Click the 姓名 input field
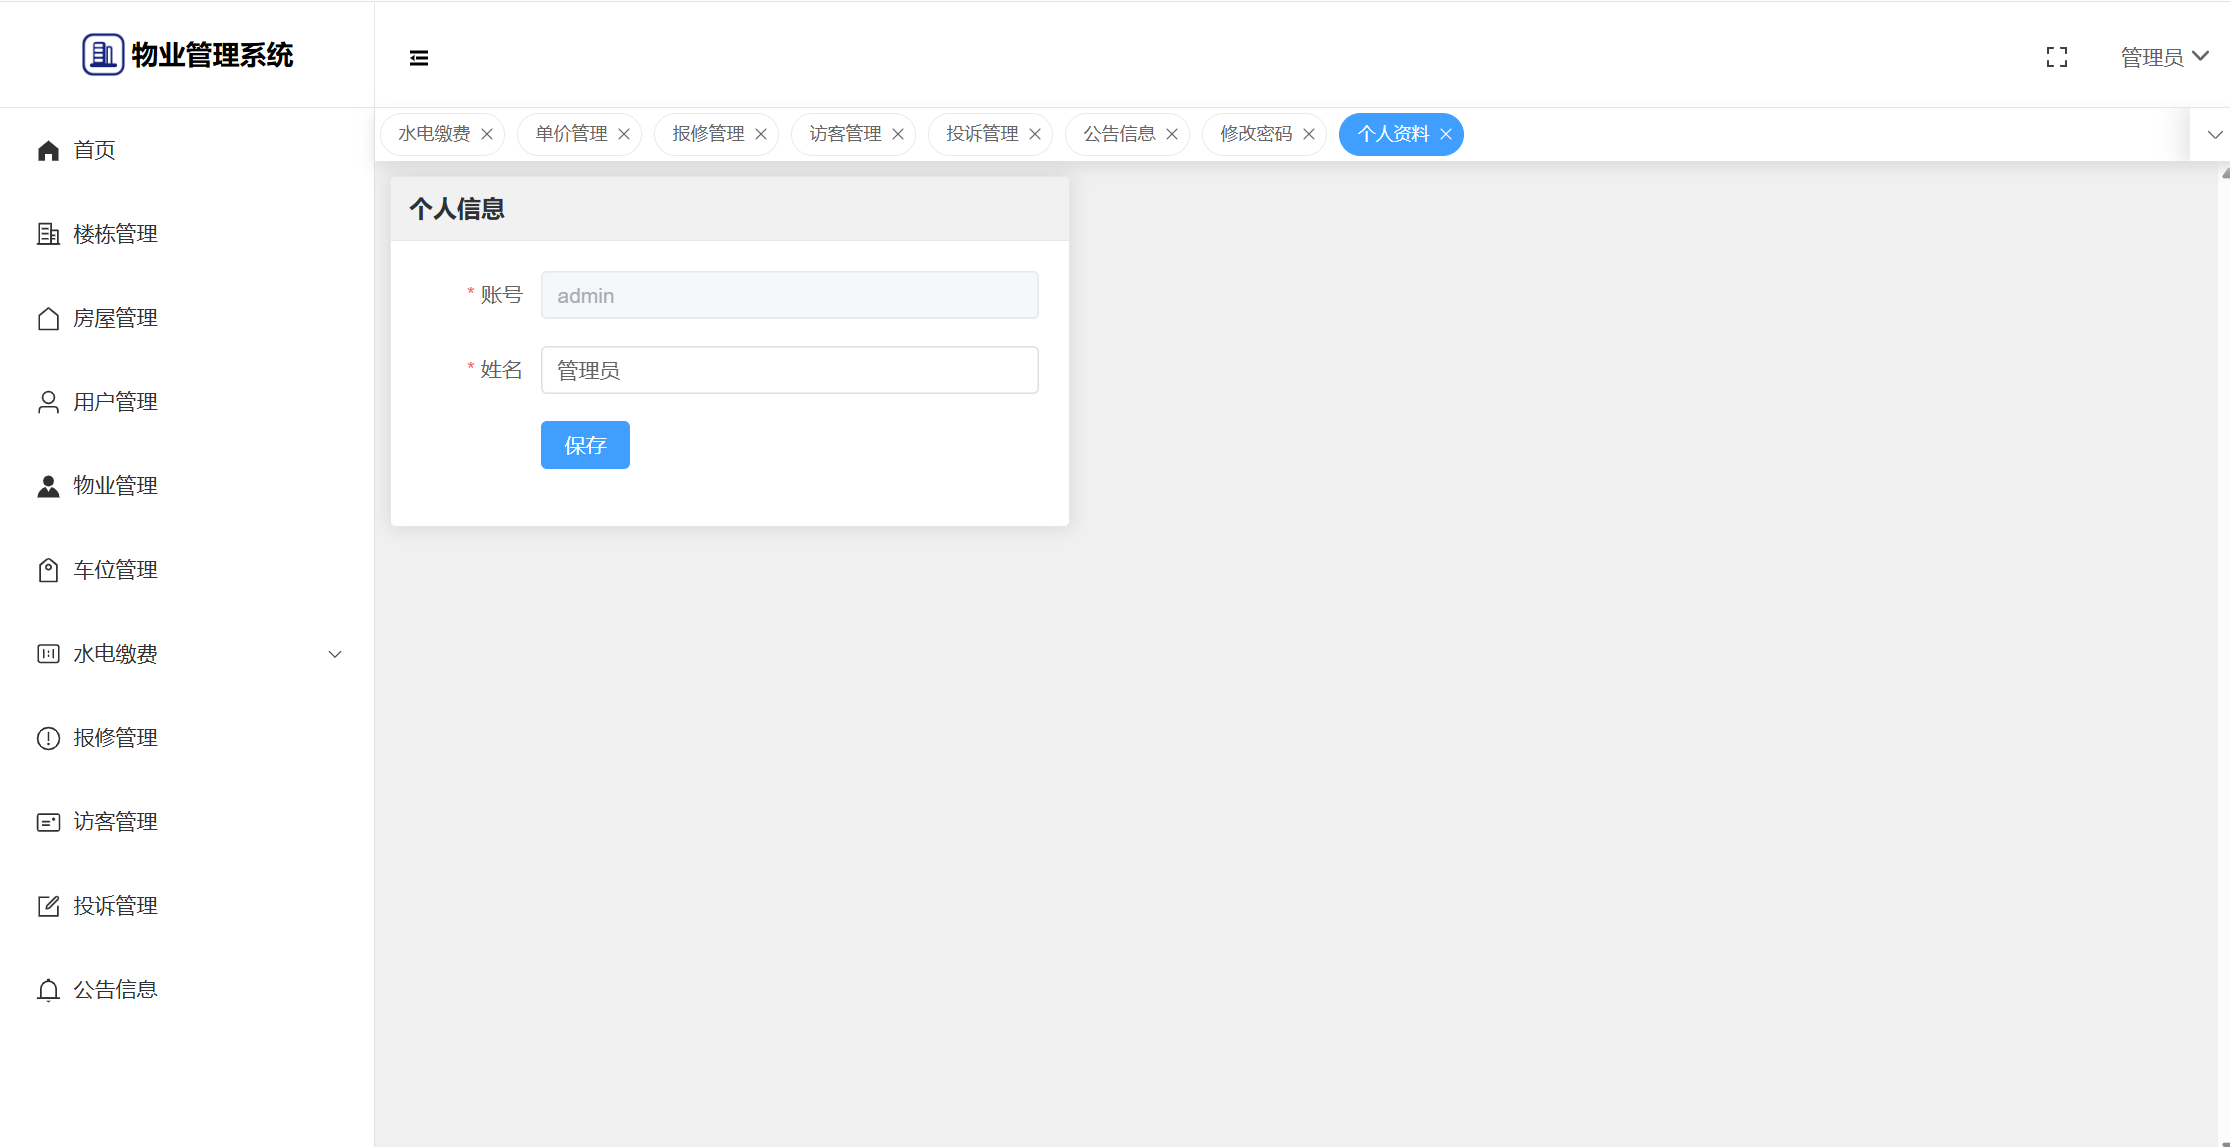 point(789,370)
